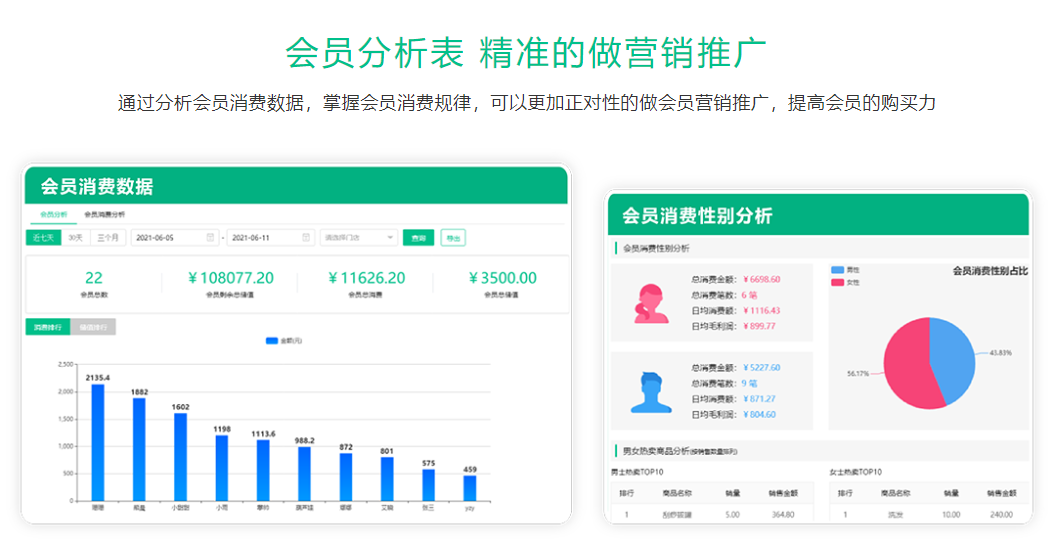Screen dimensions: 1054x554
Task: Select the 近七天 time range option
Action: pyautogui.click(x=44, y=238)
